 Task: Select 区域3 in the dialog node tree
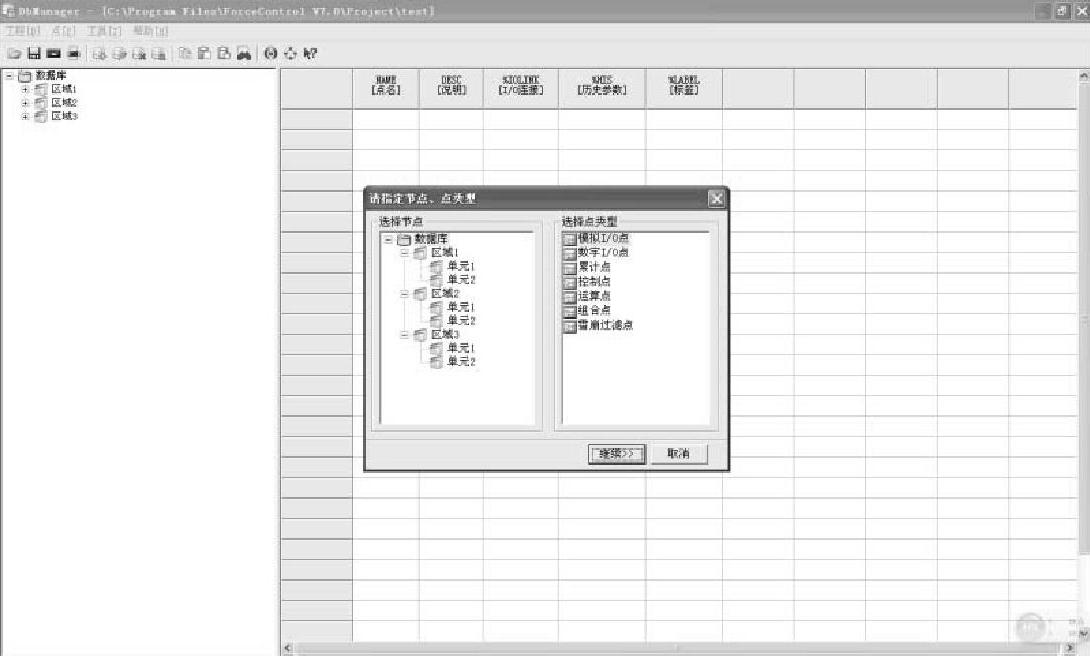(445, 335)
